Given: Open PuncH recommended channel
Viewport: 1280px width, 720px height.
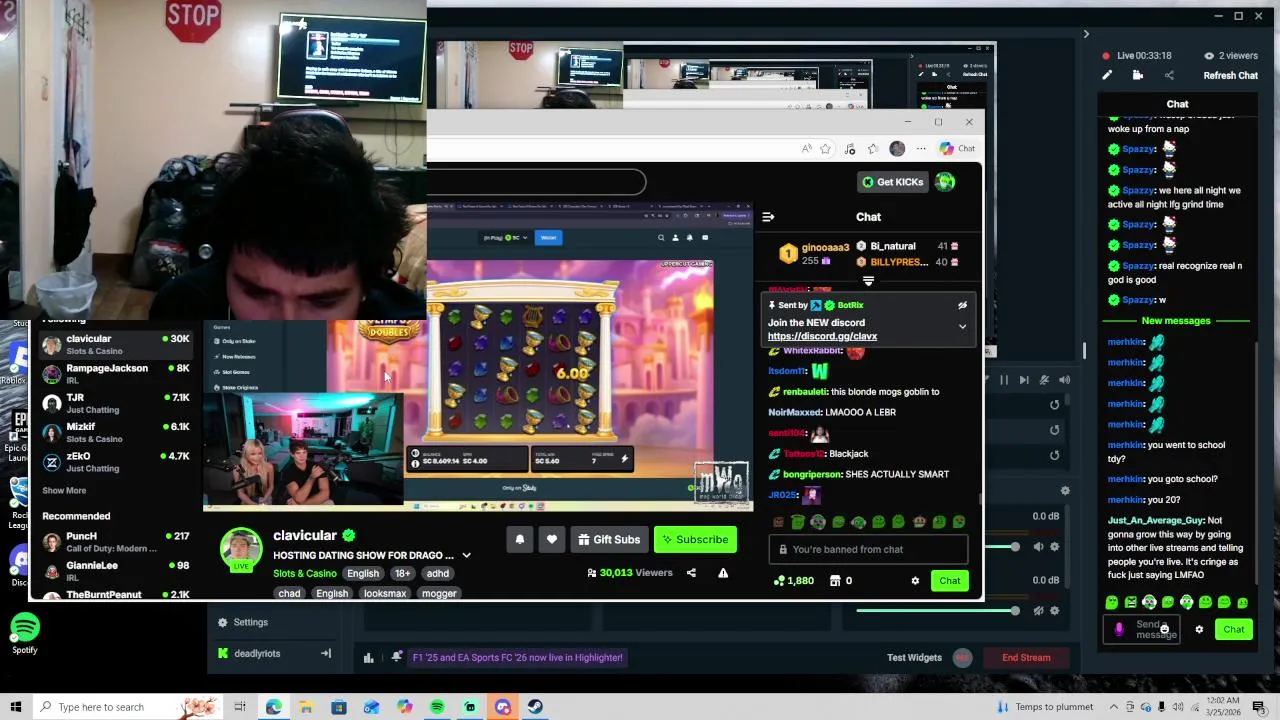Looking at the screenshot, I should pyautogui.click(x=115, y=541).
